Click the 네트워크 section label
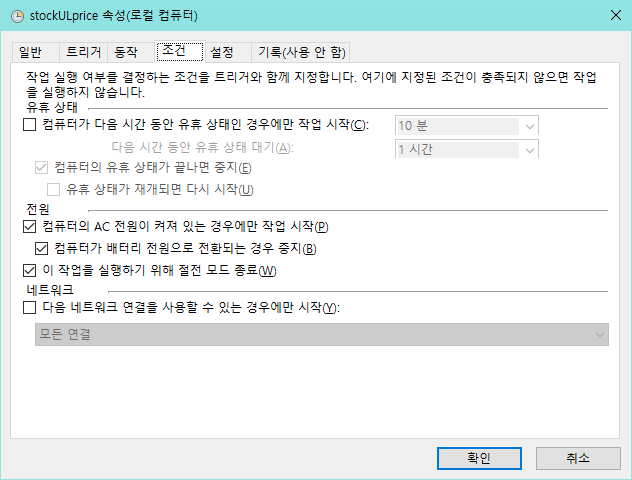This screenshot has width=632, height=480. tap(50, 290)
